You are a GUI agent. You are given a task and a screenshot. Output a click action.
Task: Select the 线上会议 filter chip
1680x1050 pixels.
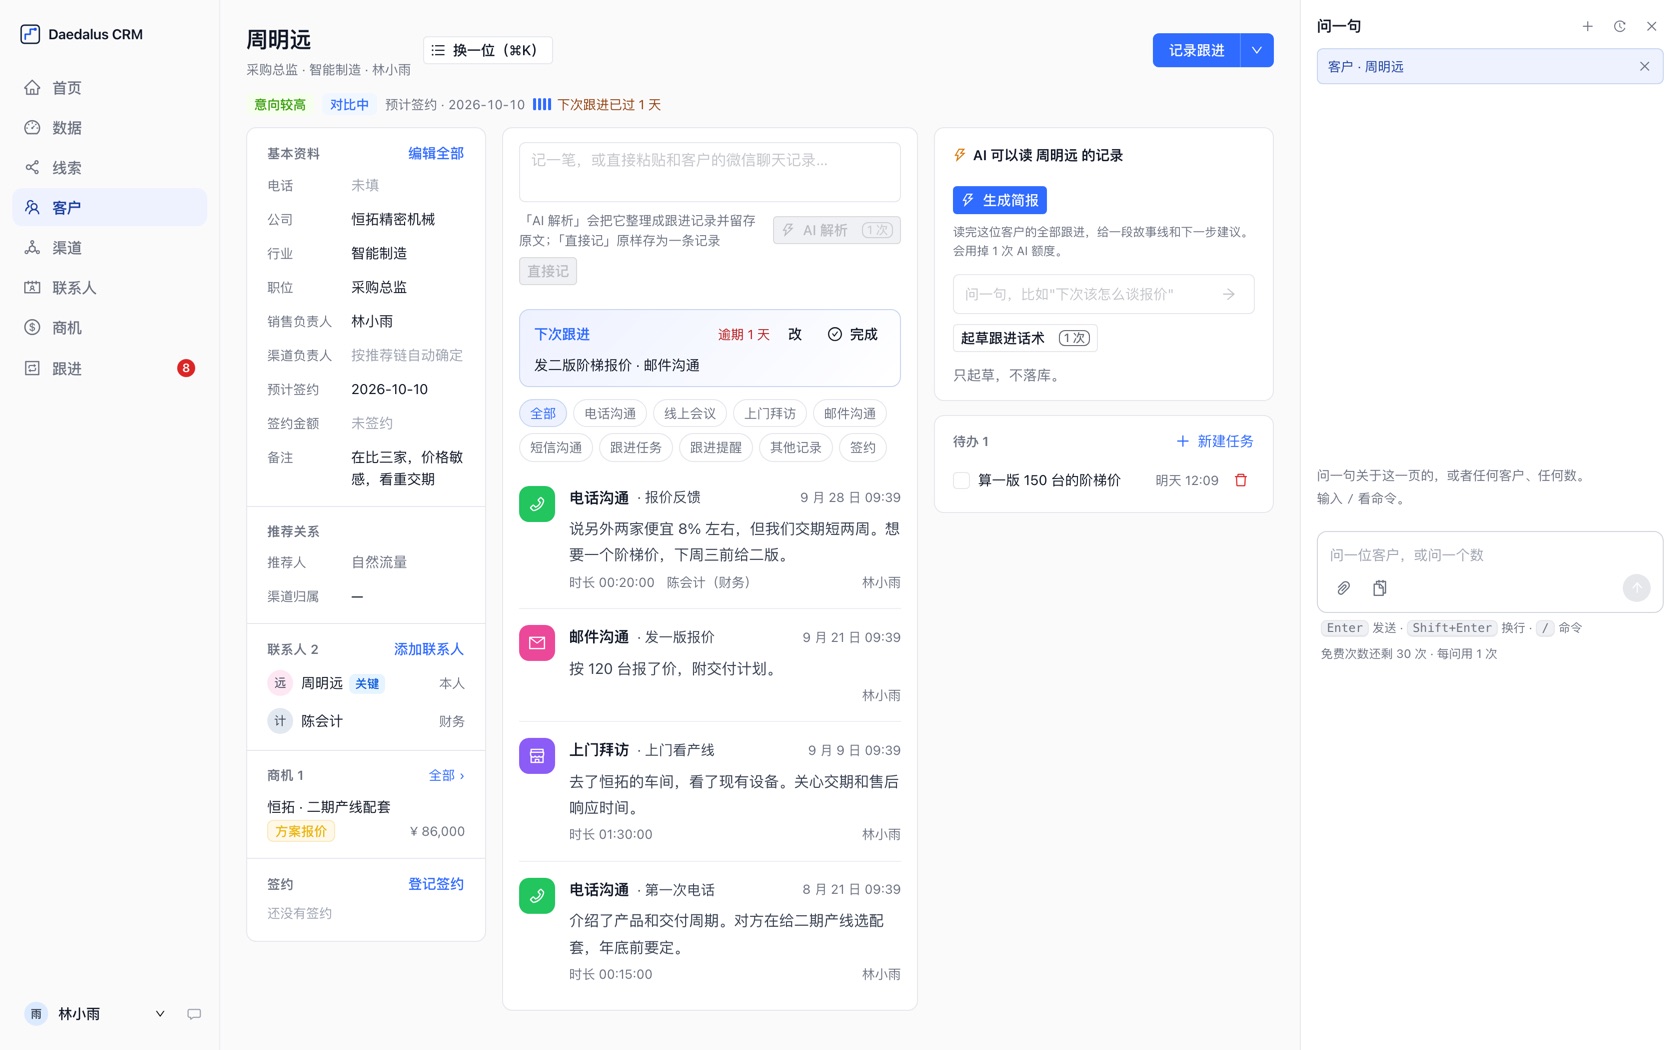click(690, 414)
